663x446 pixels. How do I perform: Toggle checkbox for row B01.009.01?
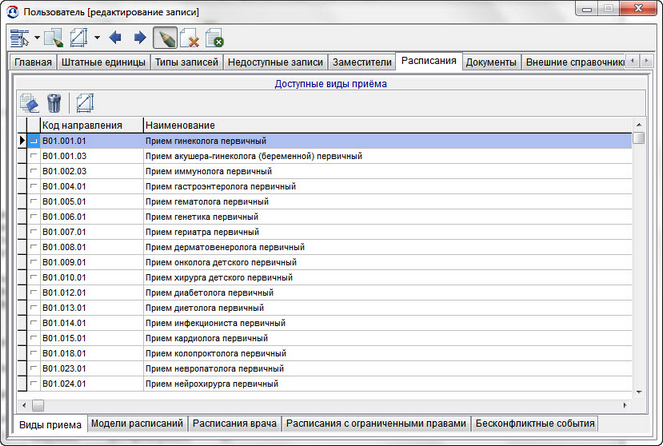tap(33, 263)
